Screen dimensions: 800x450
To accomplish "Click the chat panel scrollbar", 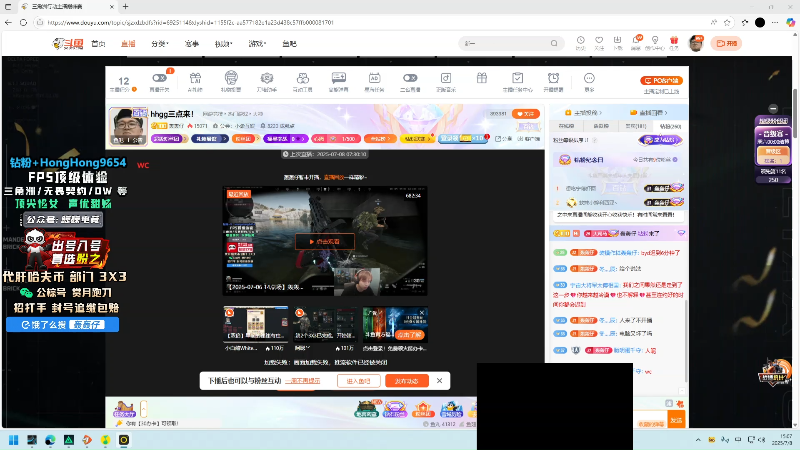I will pos(684,340).
